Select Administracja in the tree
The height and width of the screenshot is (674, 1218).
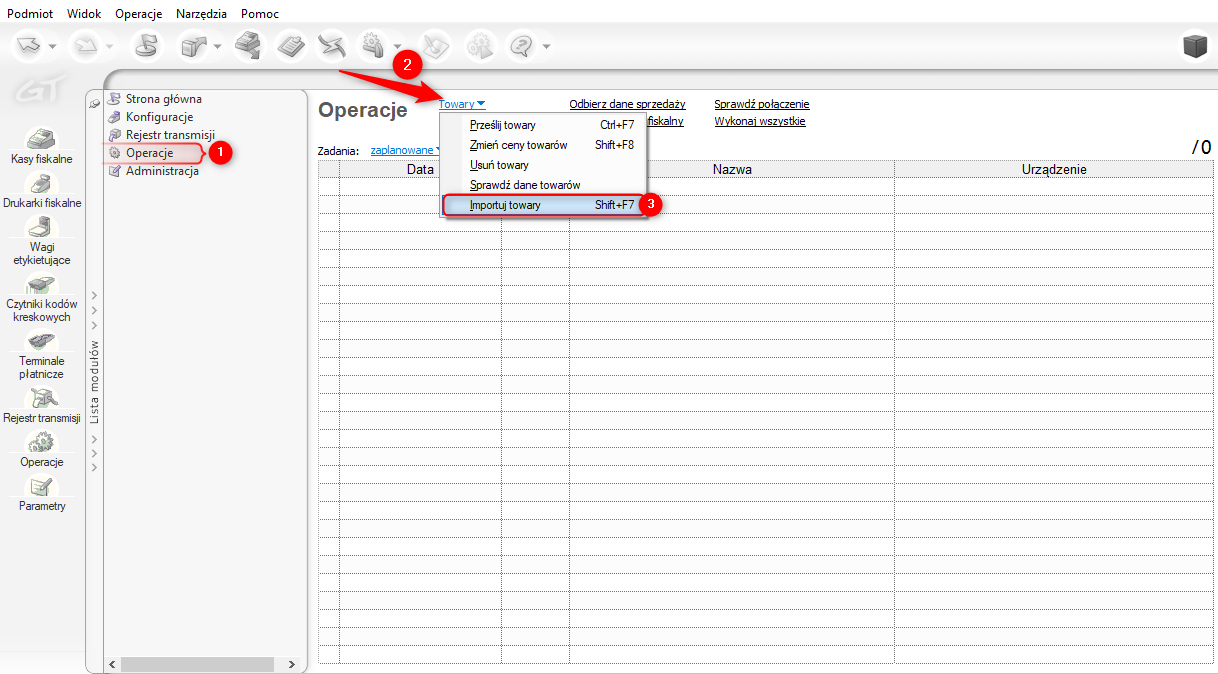[x=153, y=171]
